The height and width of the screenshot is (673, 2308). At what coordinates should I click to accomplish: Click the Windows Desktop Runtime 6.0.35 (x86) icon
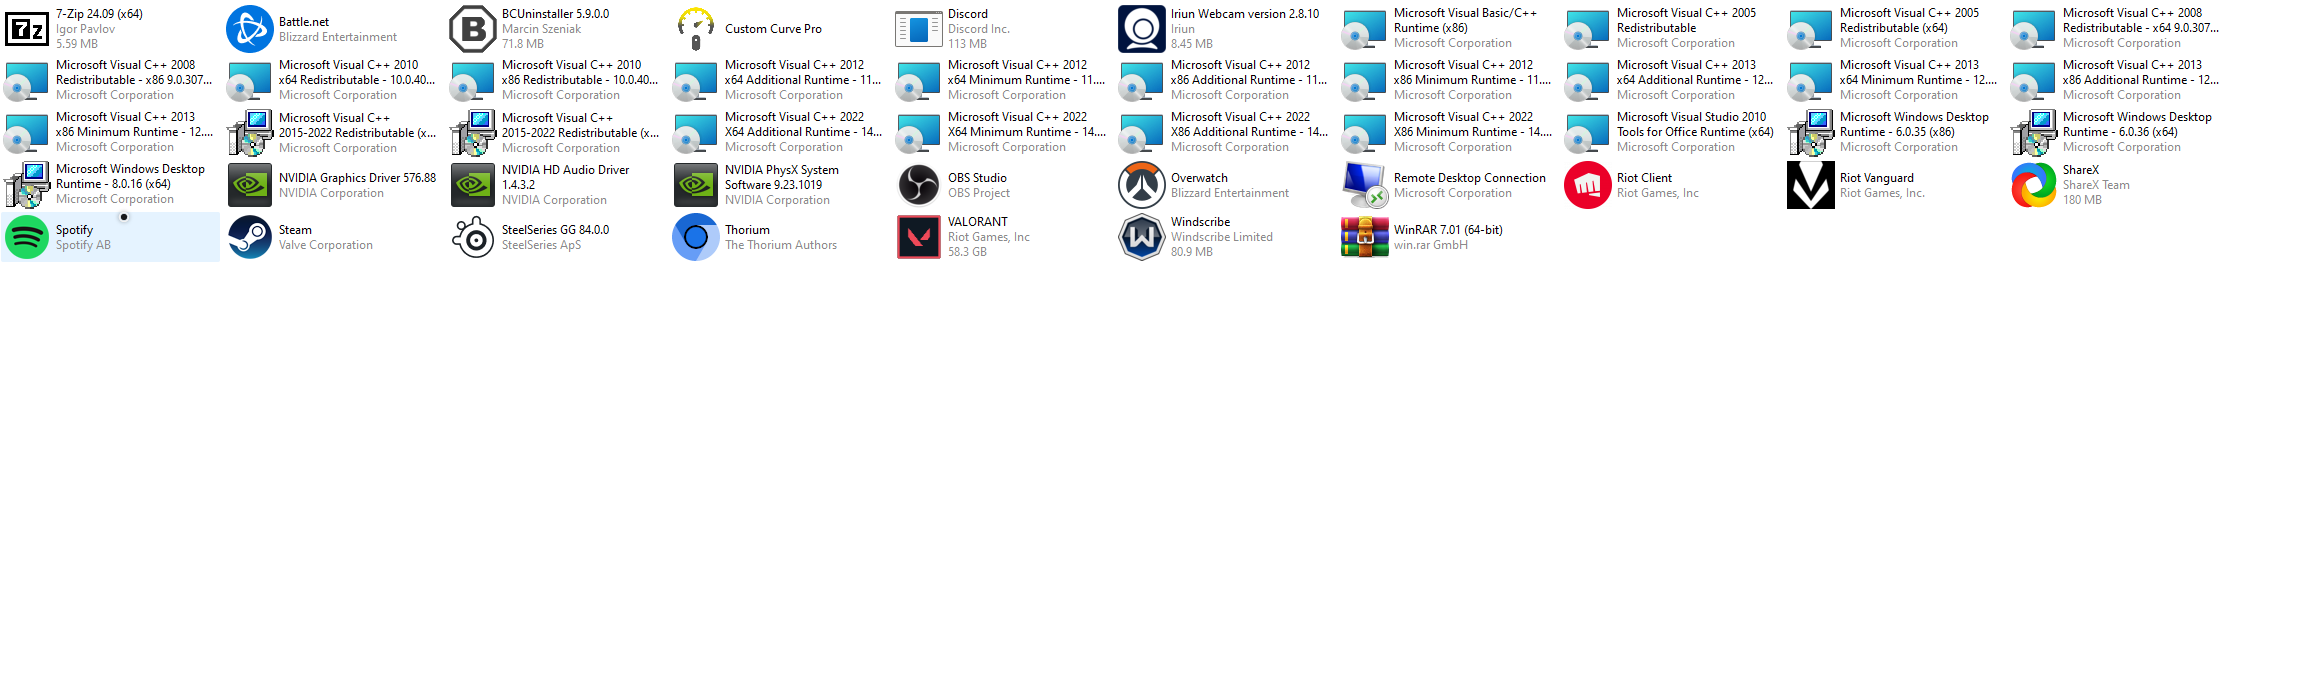click(1811, 133)
